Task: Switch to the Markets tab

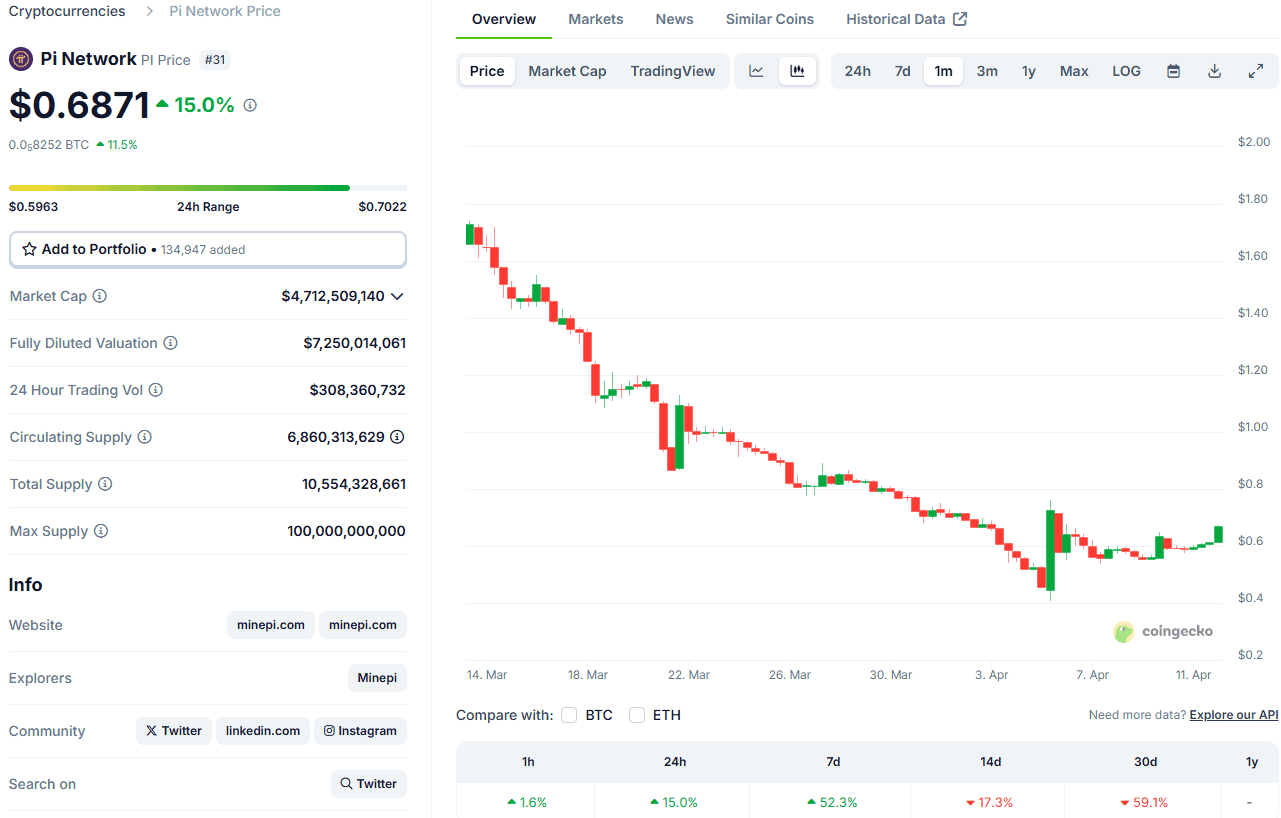Action: tap(595, 18)
